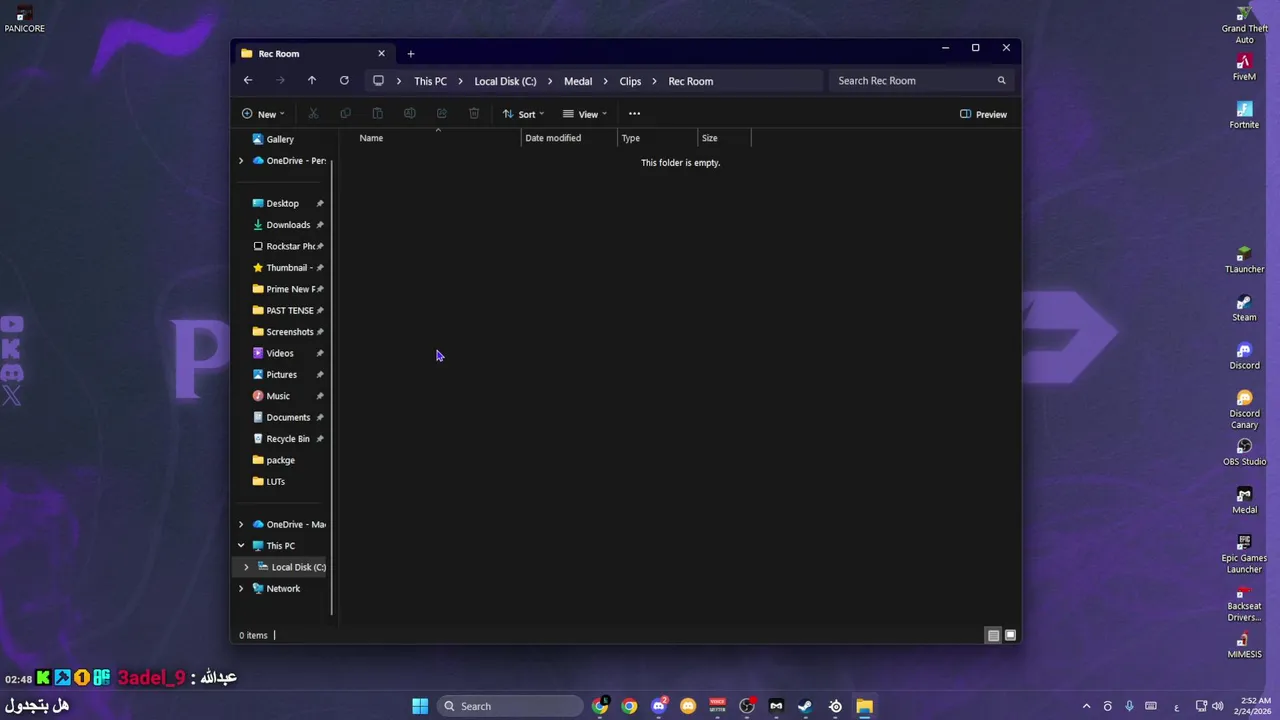Image resolution: width=1280 pixels, height=720 pixels.
Task: Expand OneDrive - Personal tree node
Action: (241, 161)
